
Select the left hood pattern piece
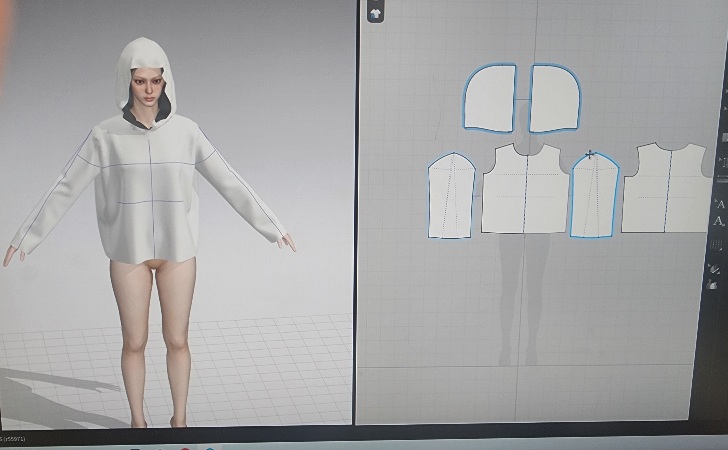coord(489,98)
